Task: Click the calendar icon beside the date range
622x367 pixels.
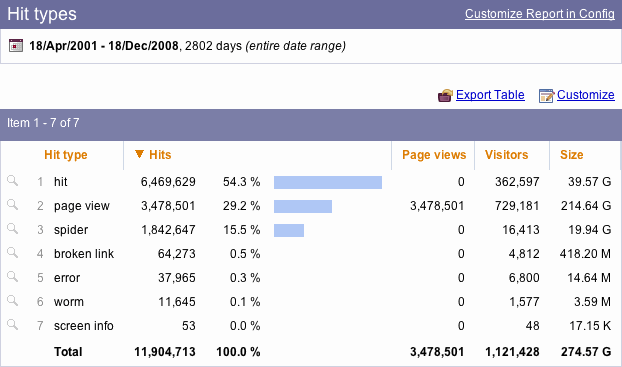Action: pos(16,46)
